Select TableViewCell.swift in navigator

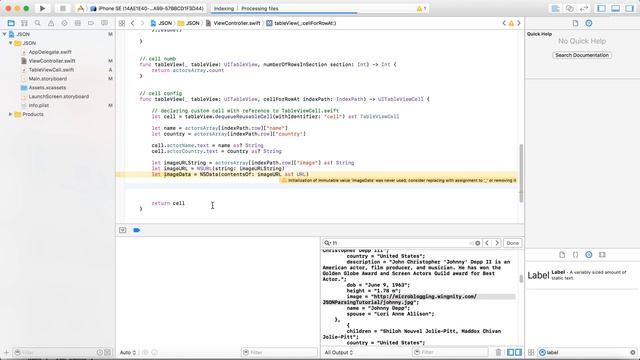pyautogui.click(x=51, y=70)
